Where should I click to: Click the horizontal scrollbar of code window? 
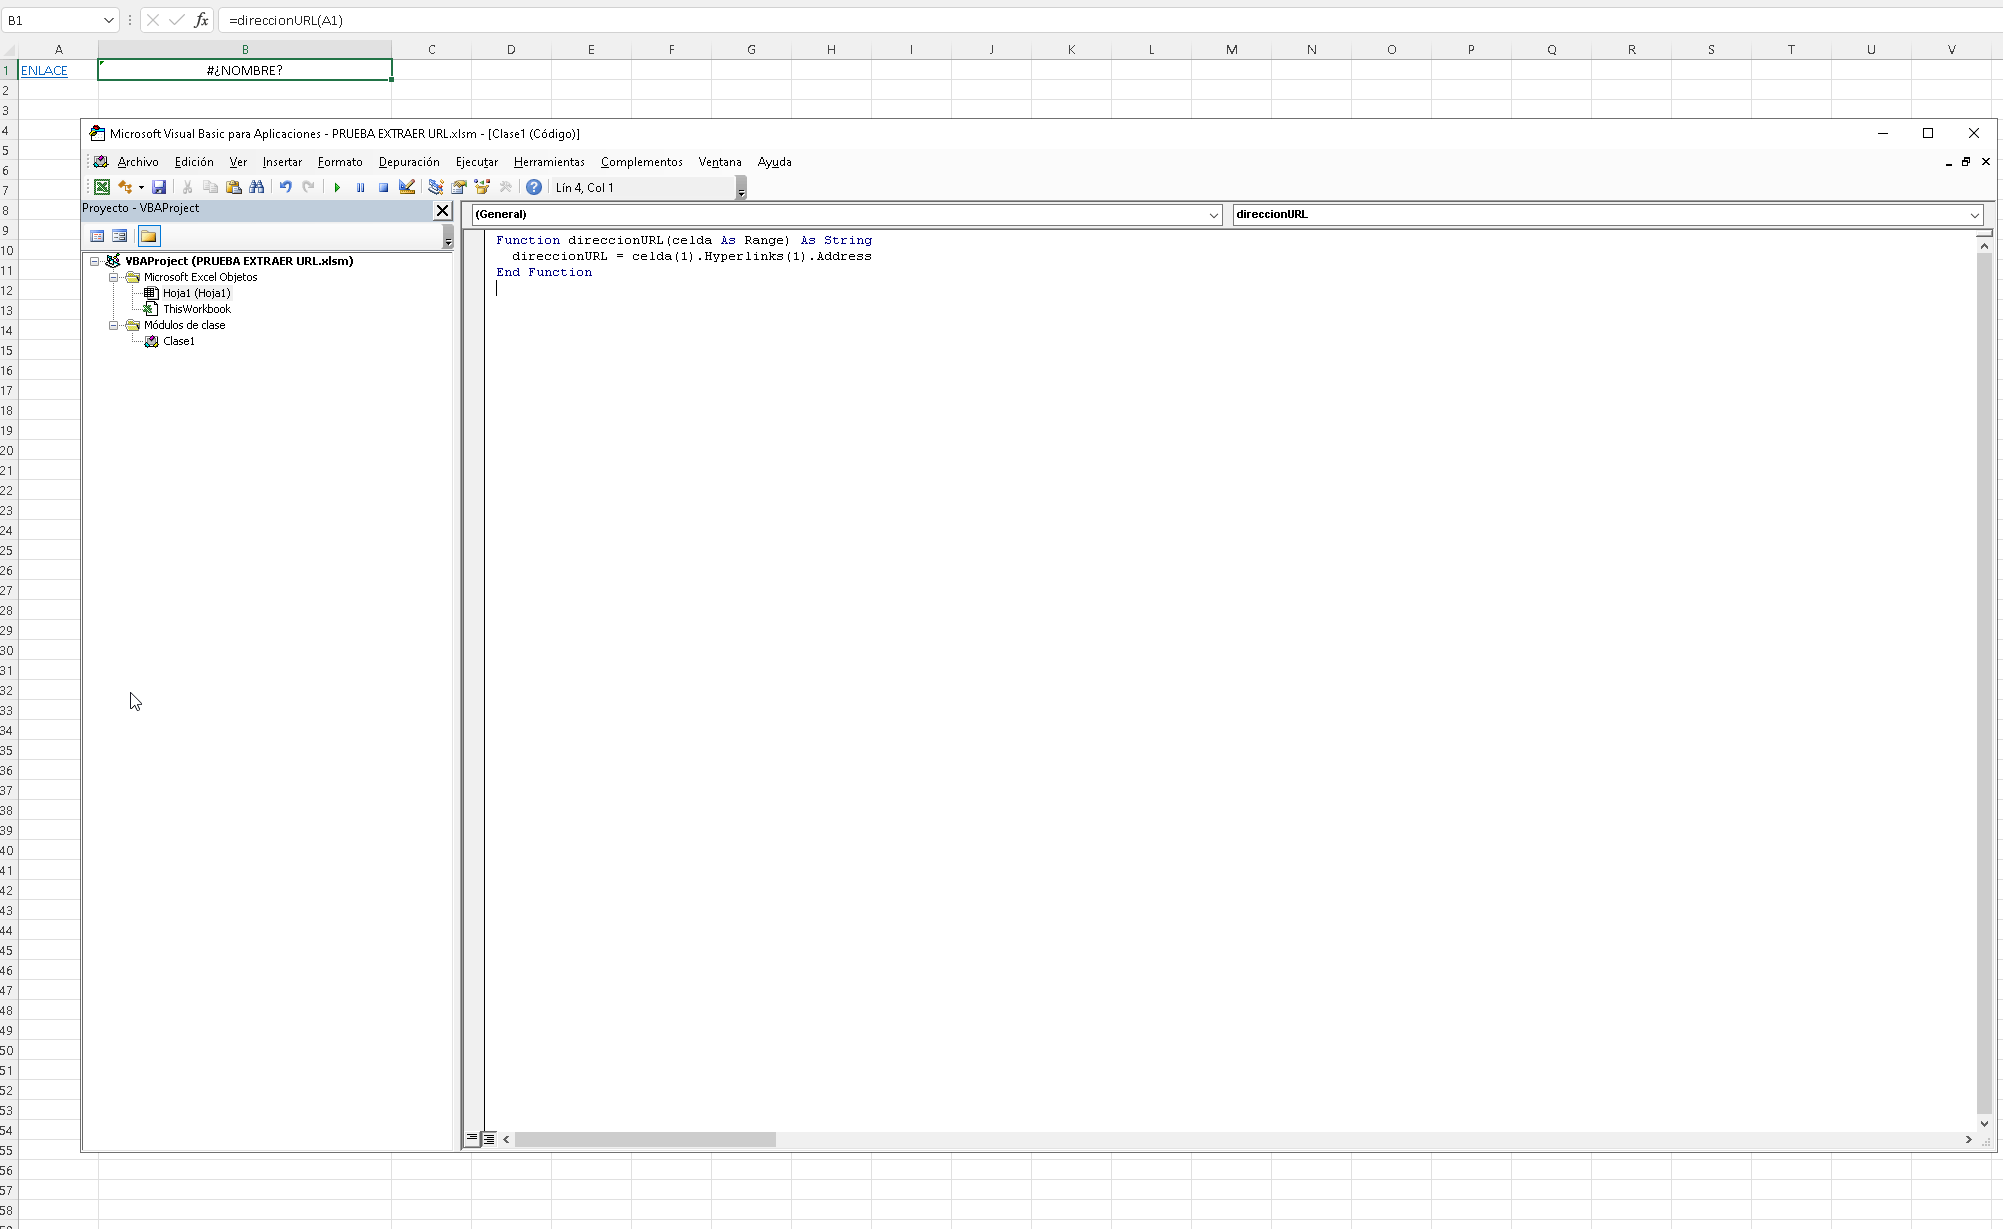click(x=645, y=1139)
